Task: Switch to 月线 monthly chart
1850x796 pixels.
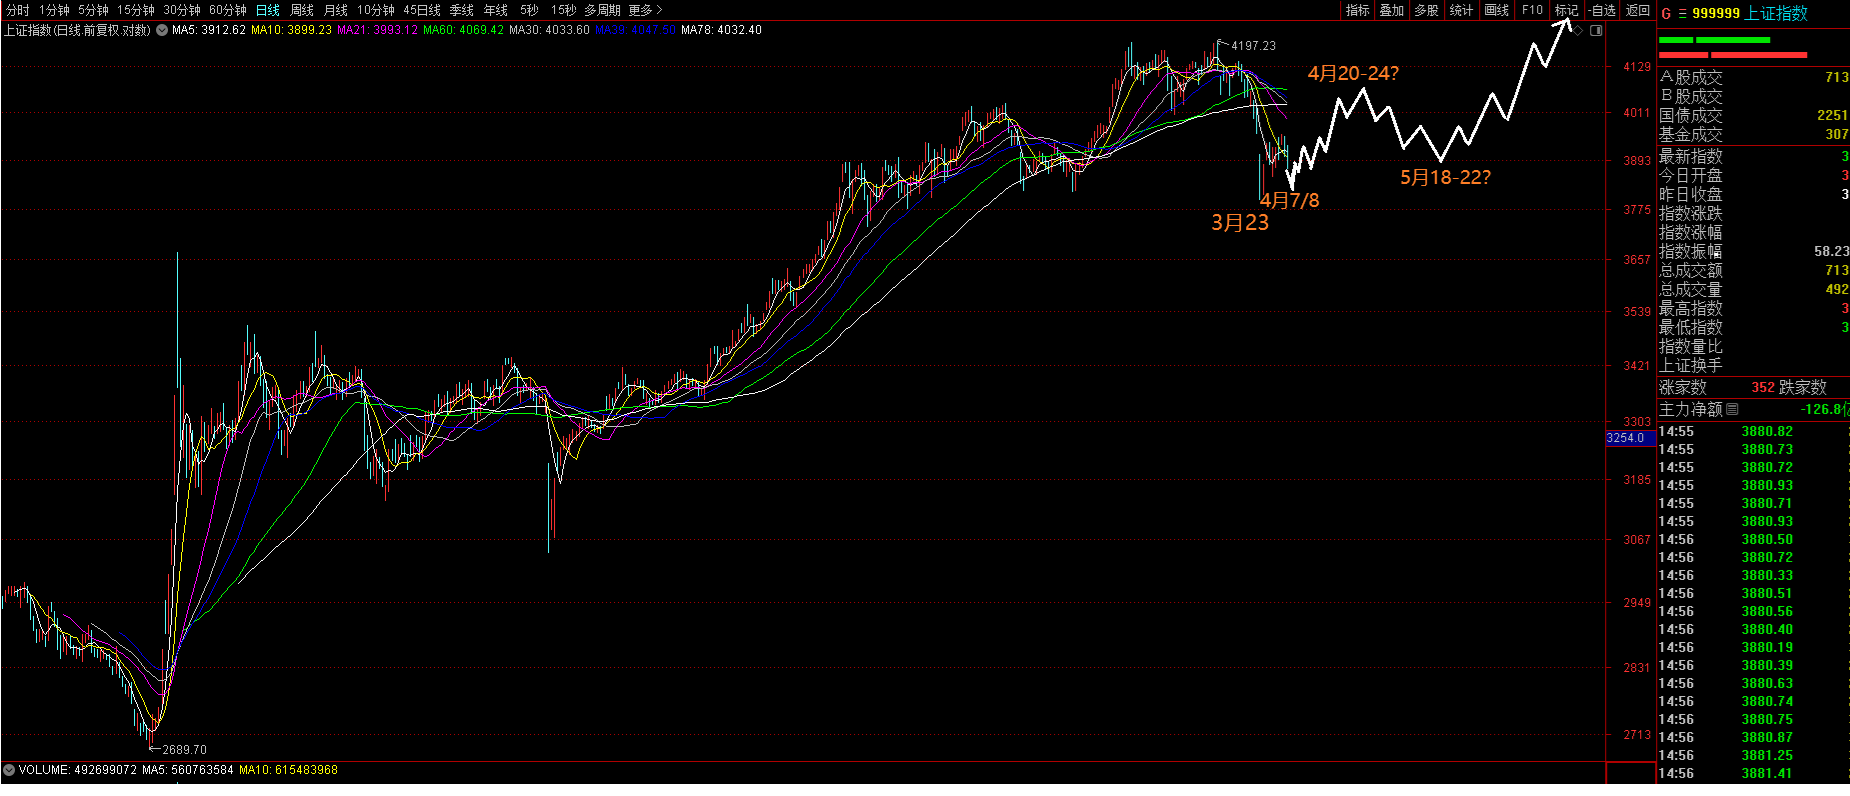Action: point(336,10)
